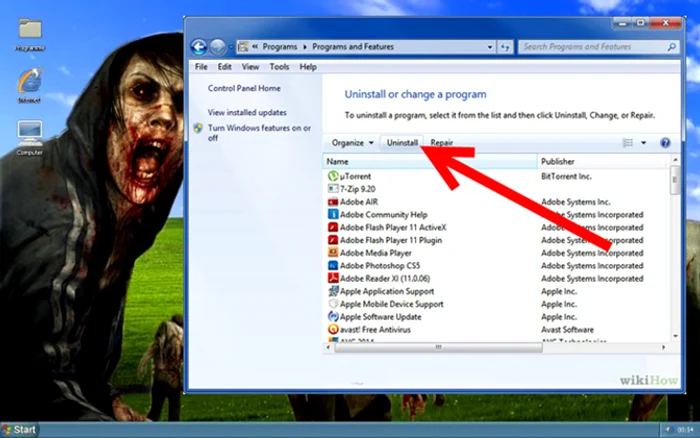
Task: Click the Repair button
Action: [442, 143]
